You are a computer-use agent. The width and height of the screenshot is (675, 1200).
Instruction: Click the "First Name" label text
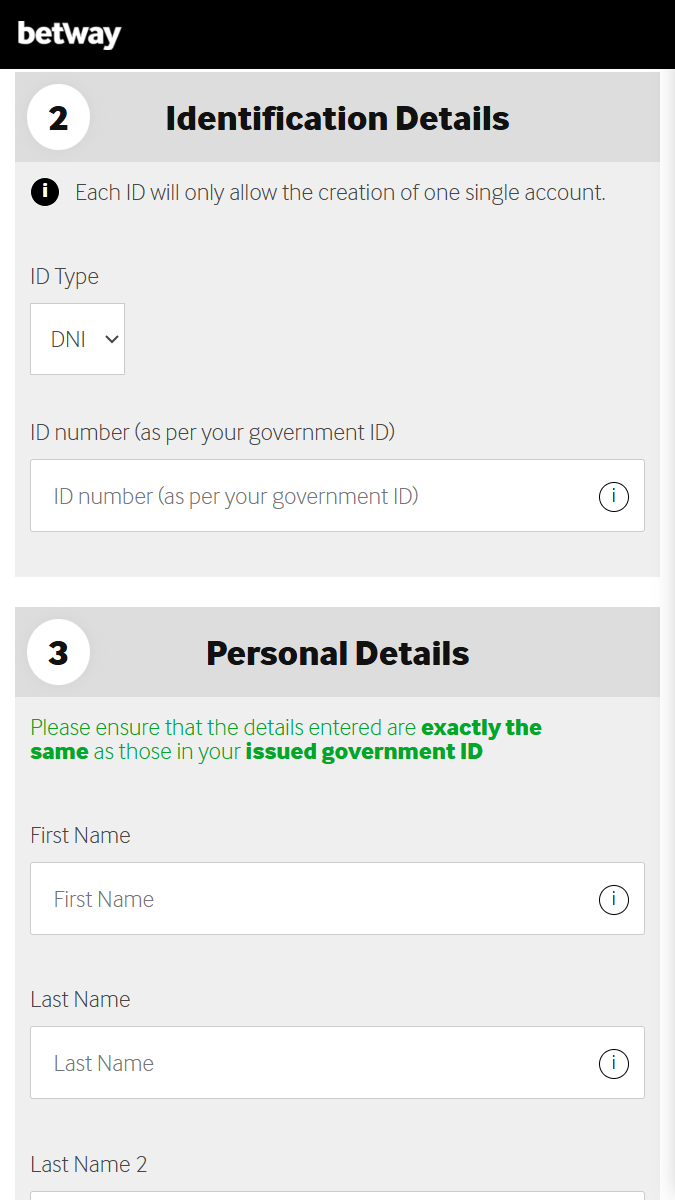(x=80, y=835)
